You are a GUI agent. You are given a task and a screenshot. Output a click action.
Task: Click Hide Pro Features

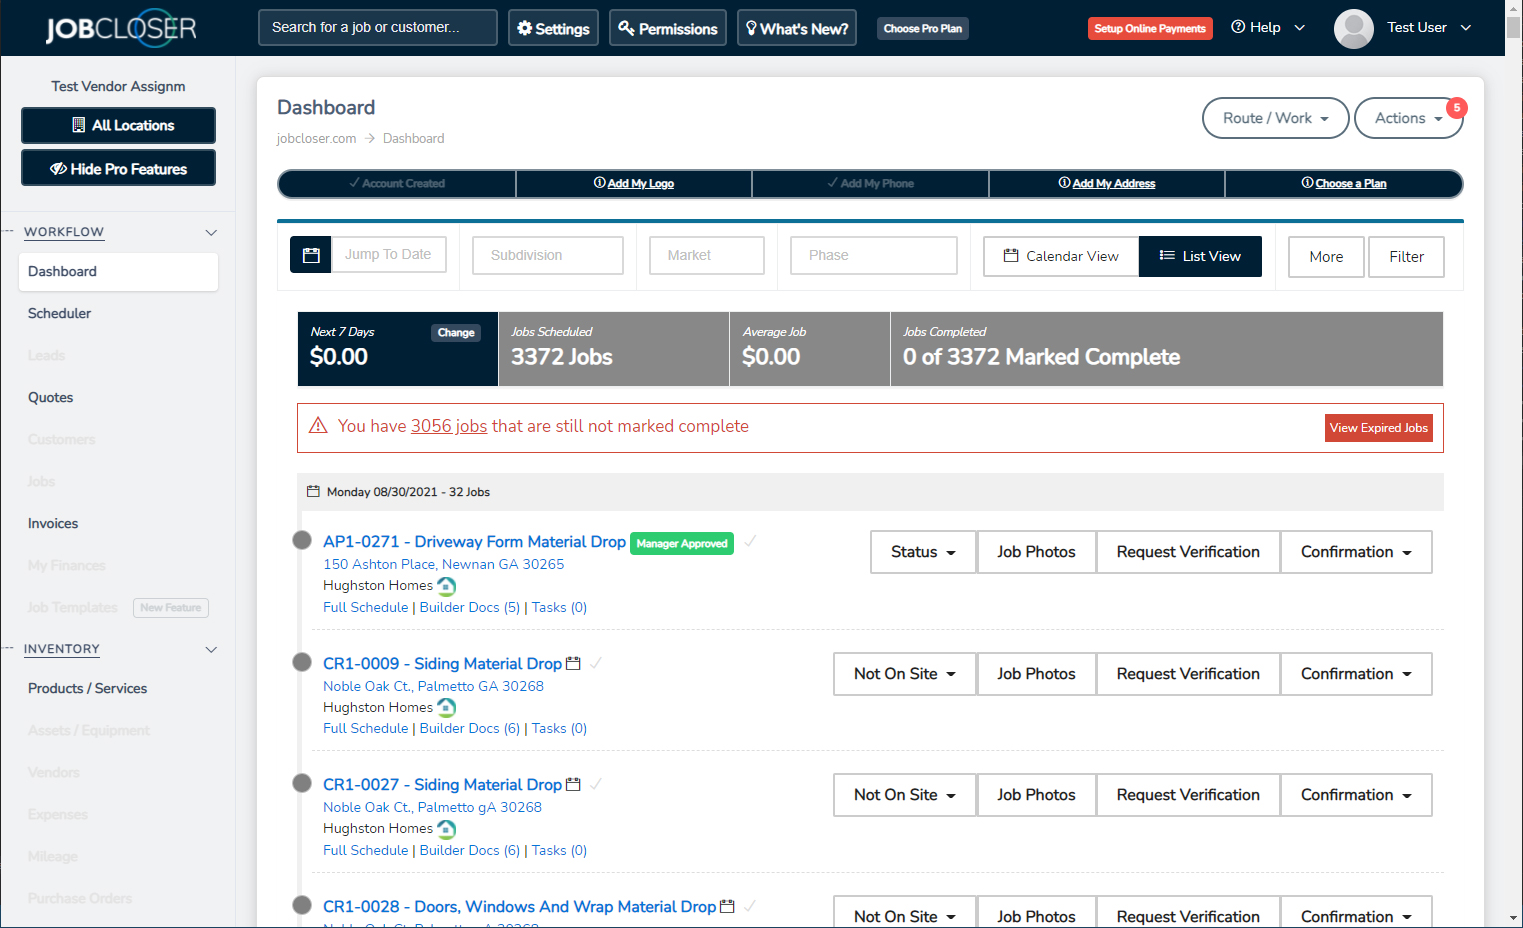click(x=118, y=167)
